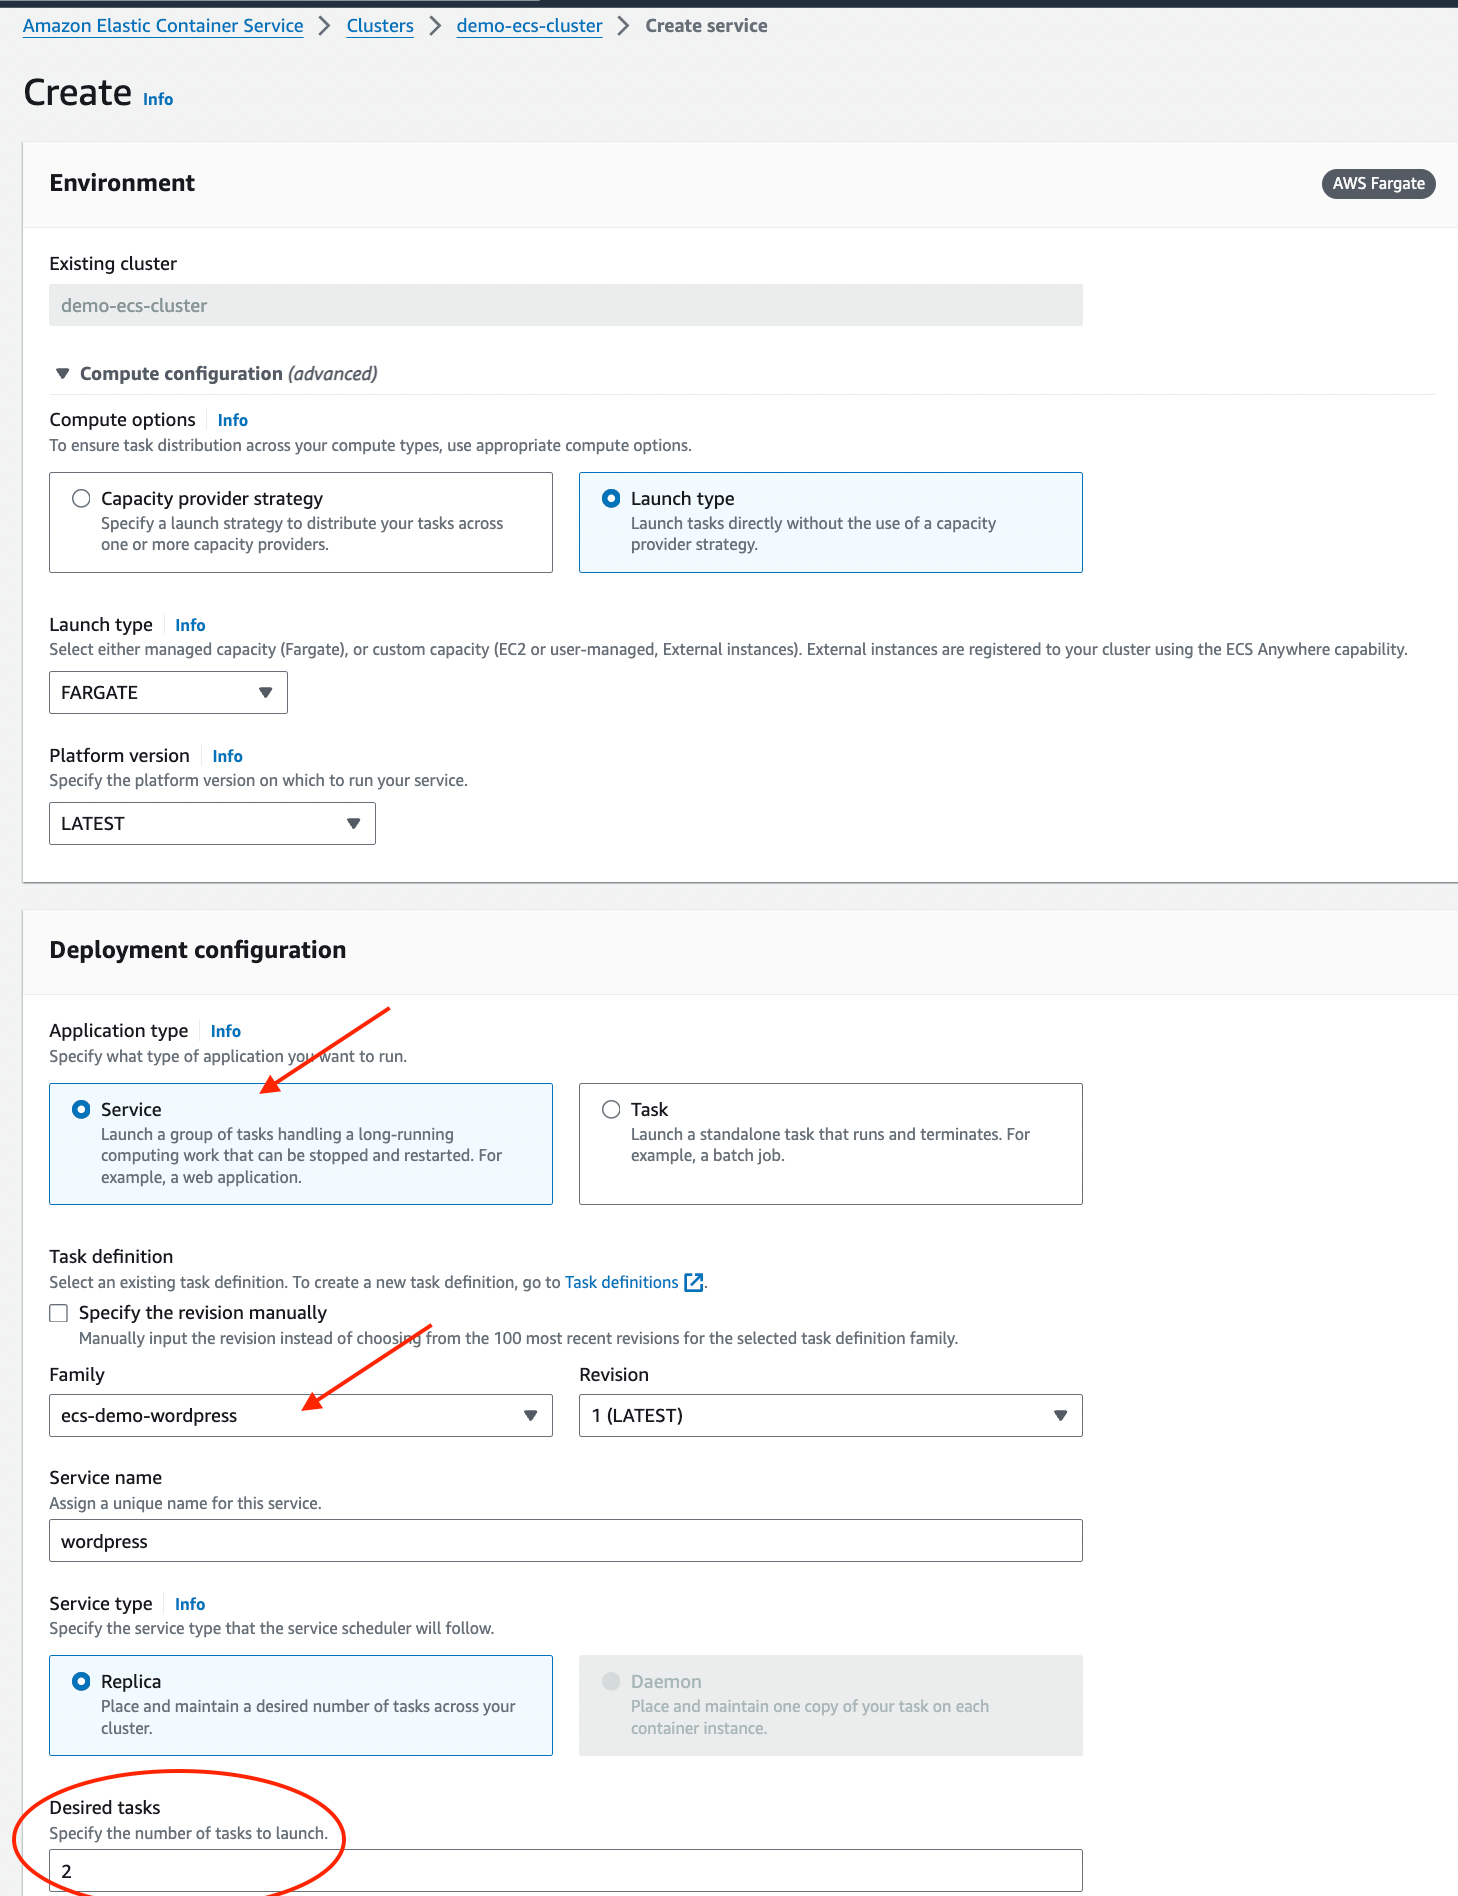1458x1896 pixels.
Task: Click the AWS Fargate badge
Action: pyautogui.click(x=1378, y=183)
